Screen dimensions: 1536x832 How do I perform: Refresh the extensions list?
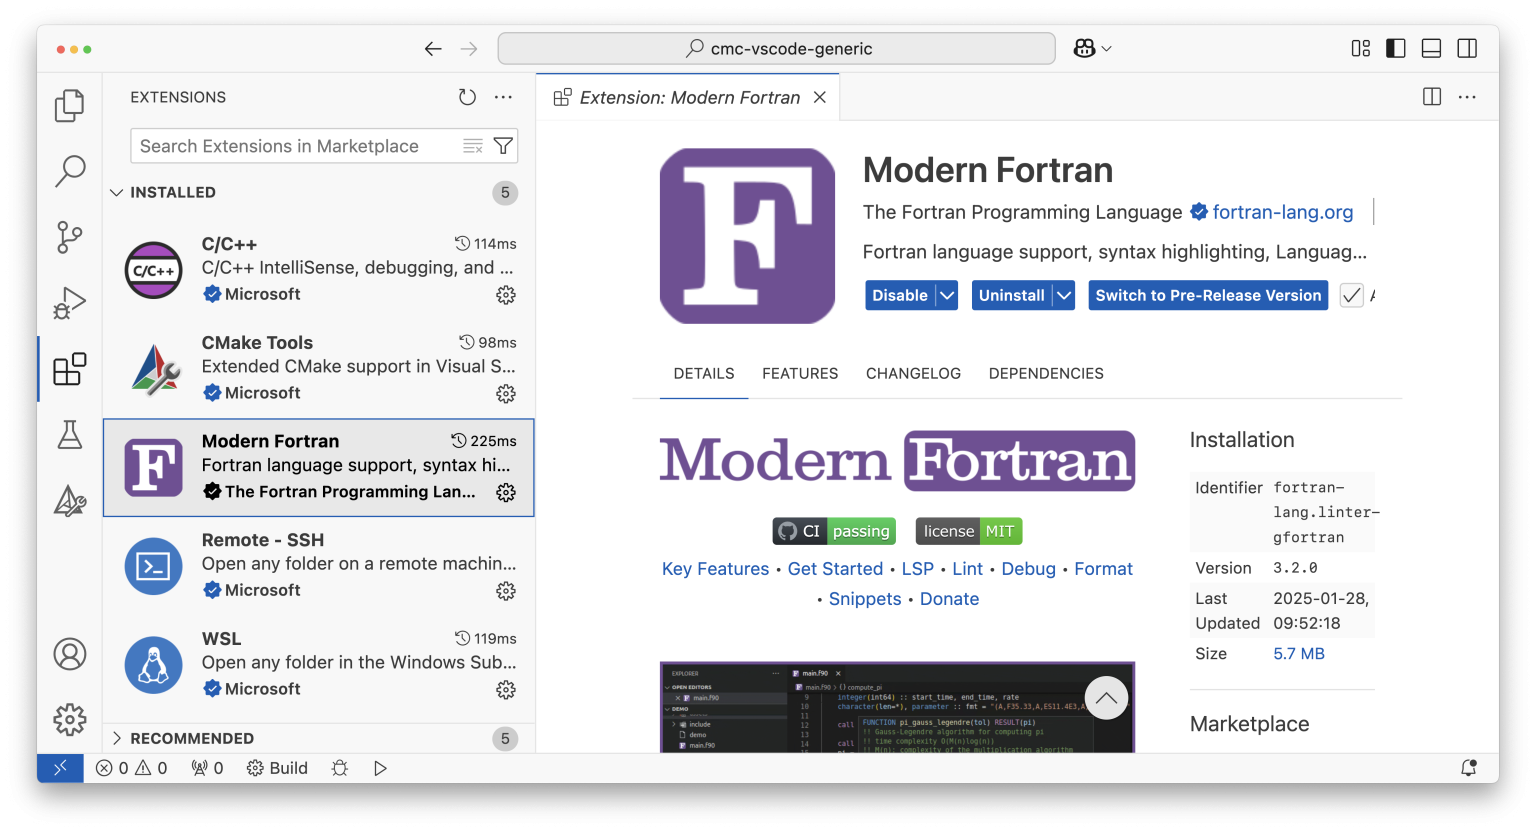[x=467, y=97]
